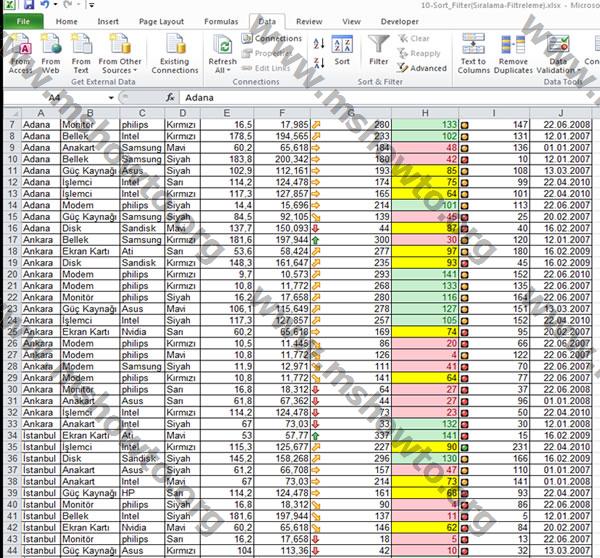Select column A header
The image size is (600, 558).
[41, 113]
